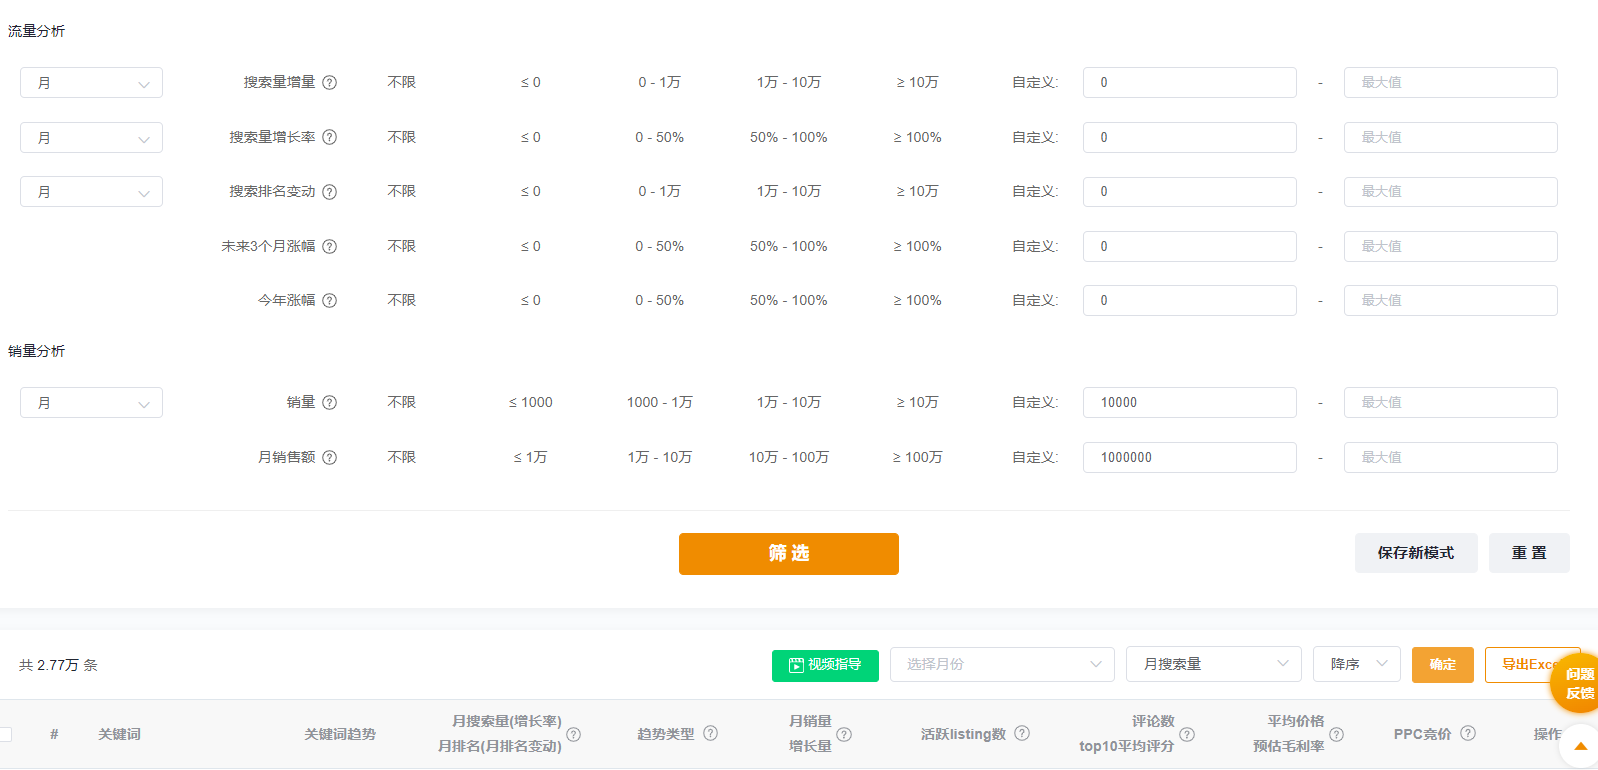Viewport: 1598px width, 770px height.
Task: Click 关键词趋势 column header
Action: point(340,734)
